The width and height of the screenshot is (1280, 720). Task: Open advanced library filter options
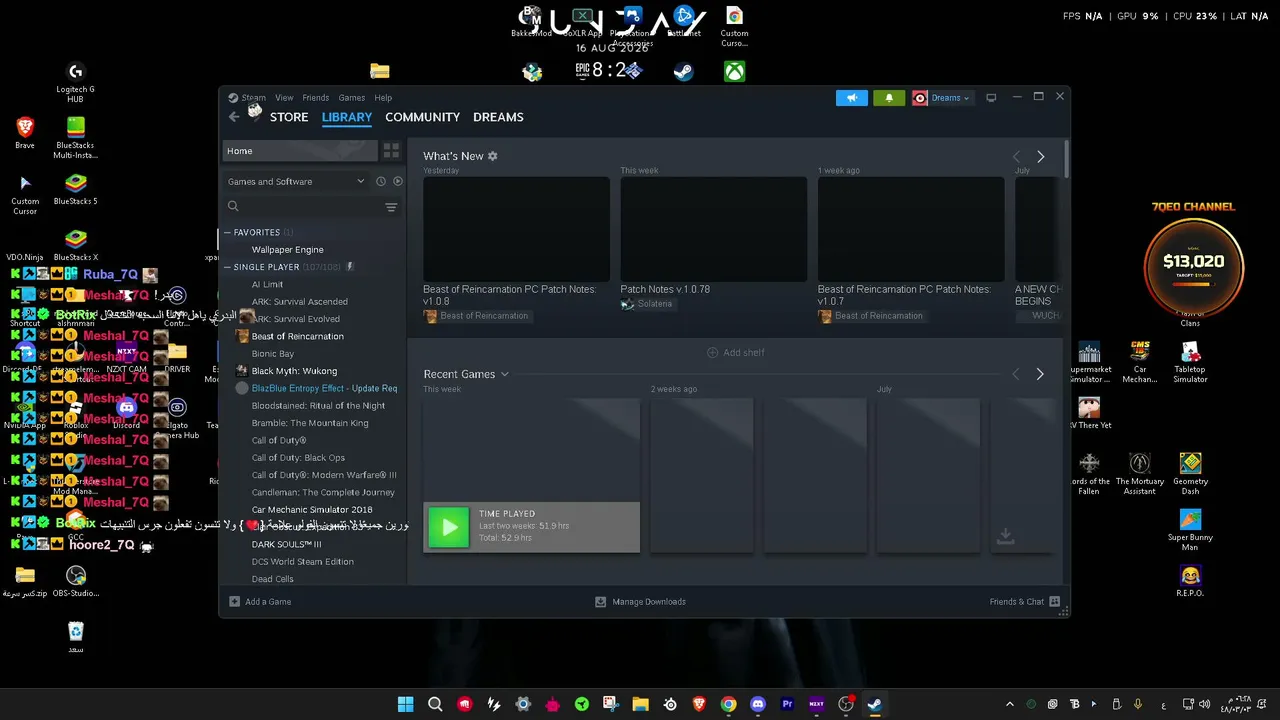click(x=391, y=207)
